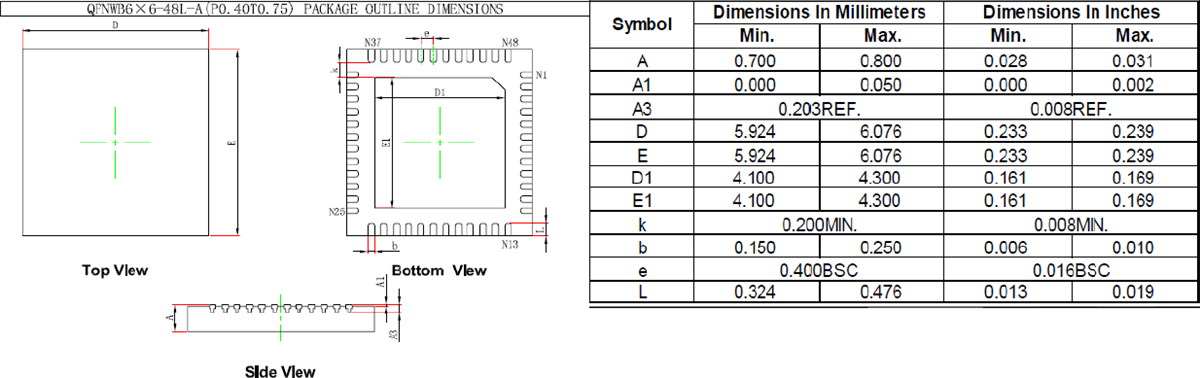Click the N1 pin label
This screenshot has width=1200, height=378.
(541, 76)
